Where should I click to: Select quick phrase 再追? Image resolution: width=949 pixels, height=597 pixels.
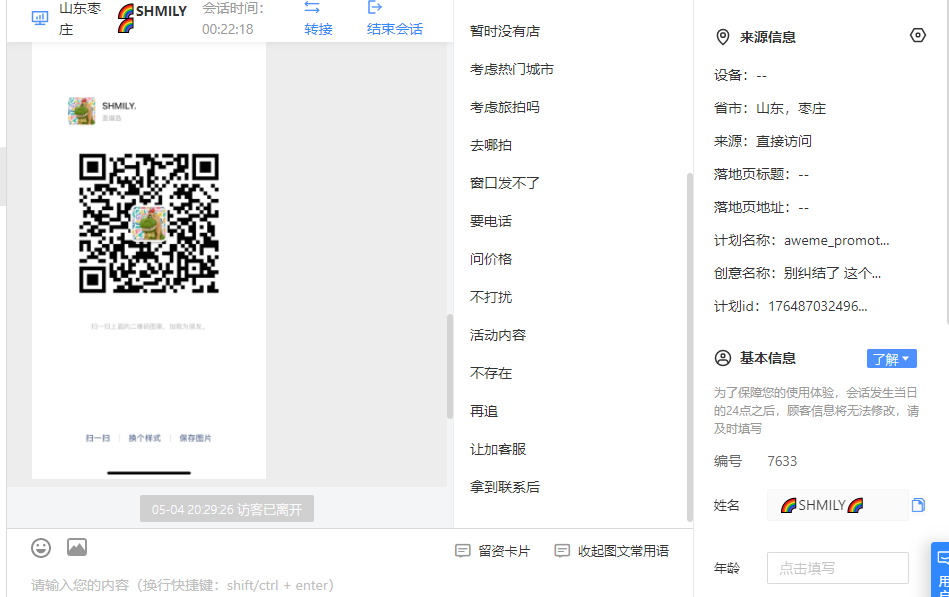[484, 411]
